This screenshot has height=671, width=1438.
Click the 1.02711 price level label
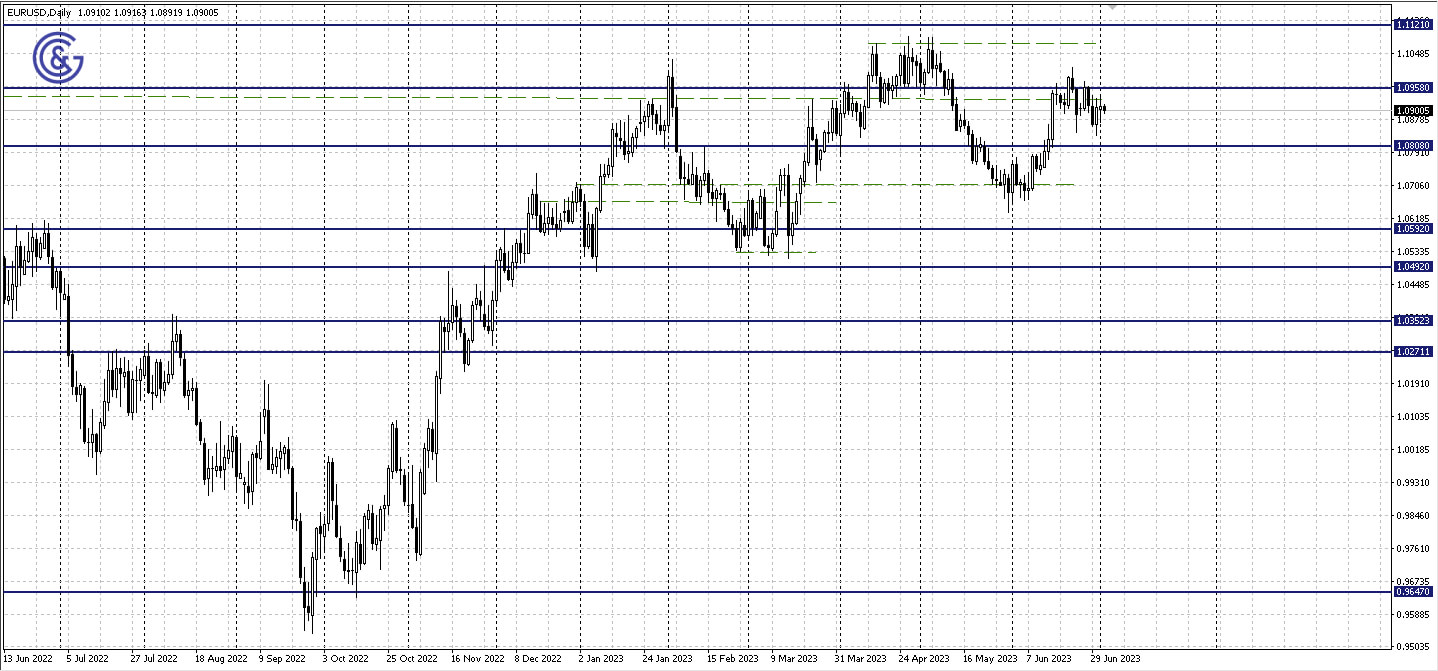[1415, 350]
